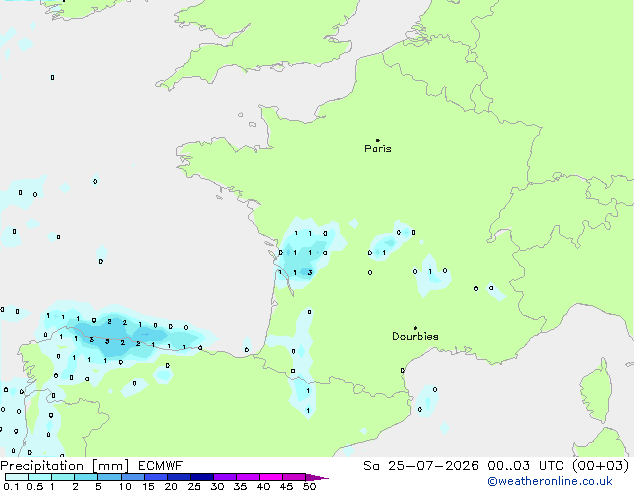Click the legend value 25 label
The width and height of the screenshot is (634, 490).
point(194,486)
